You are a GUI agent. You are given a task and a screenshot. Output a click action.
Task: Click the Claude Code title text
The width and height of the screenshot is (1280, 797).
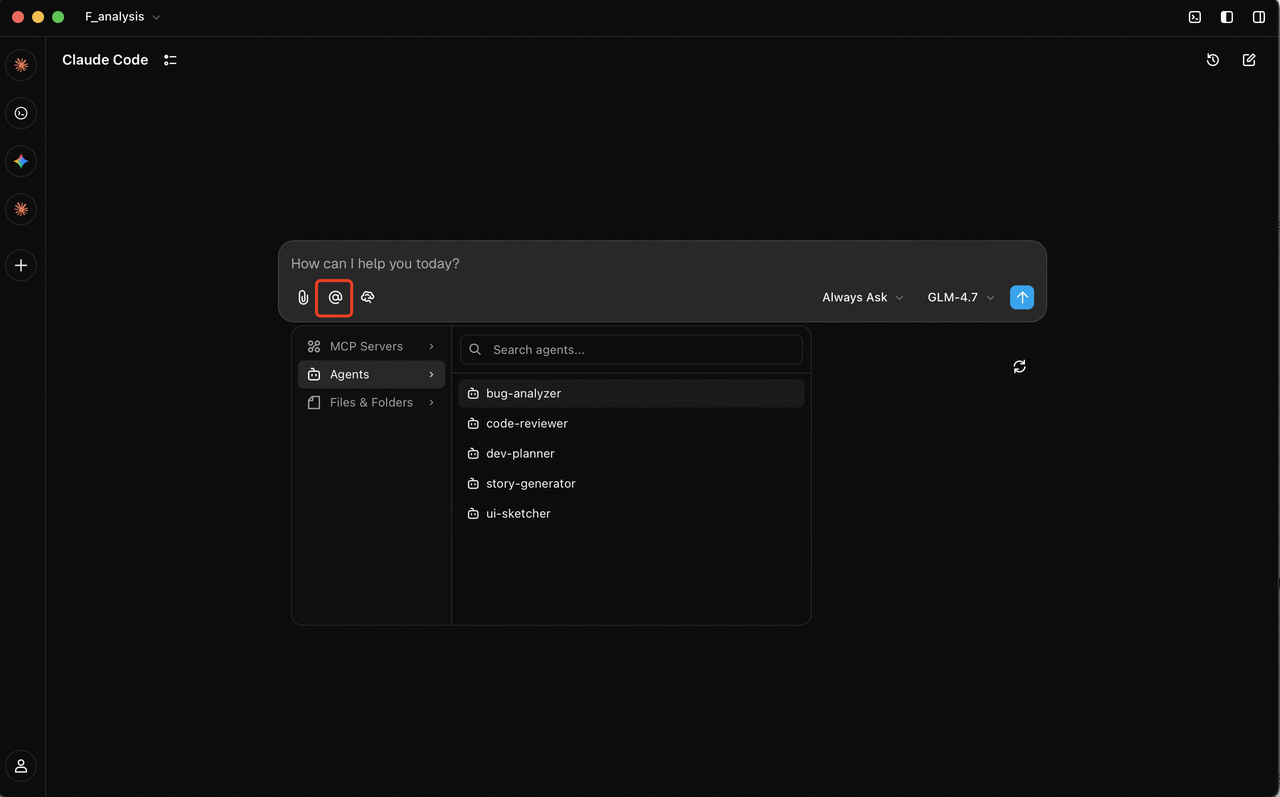(x=105, y=60)
